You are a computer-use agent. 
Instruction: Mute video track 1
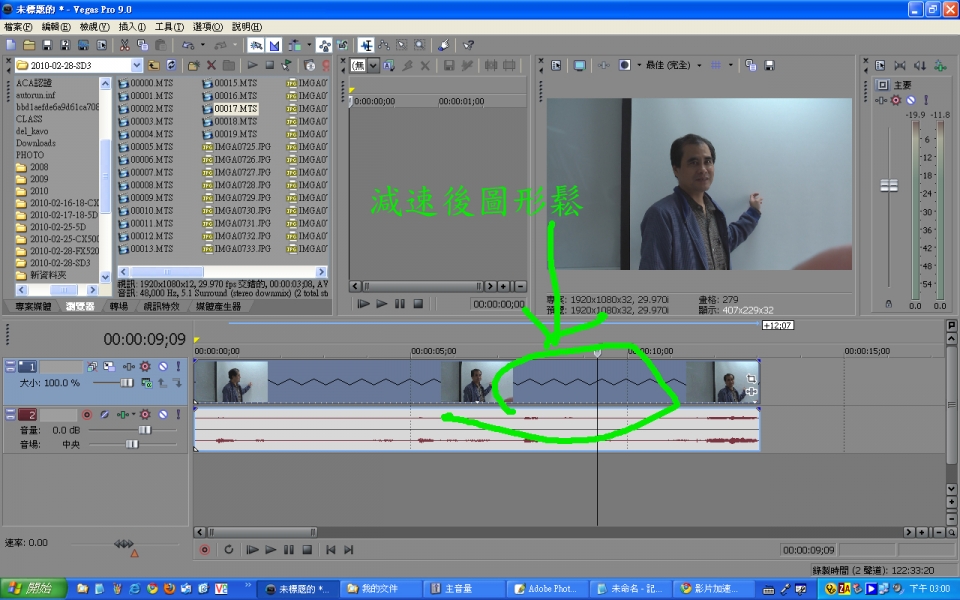(162, 367)
